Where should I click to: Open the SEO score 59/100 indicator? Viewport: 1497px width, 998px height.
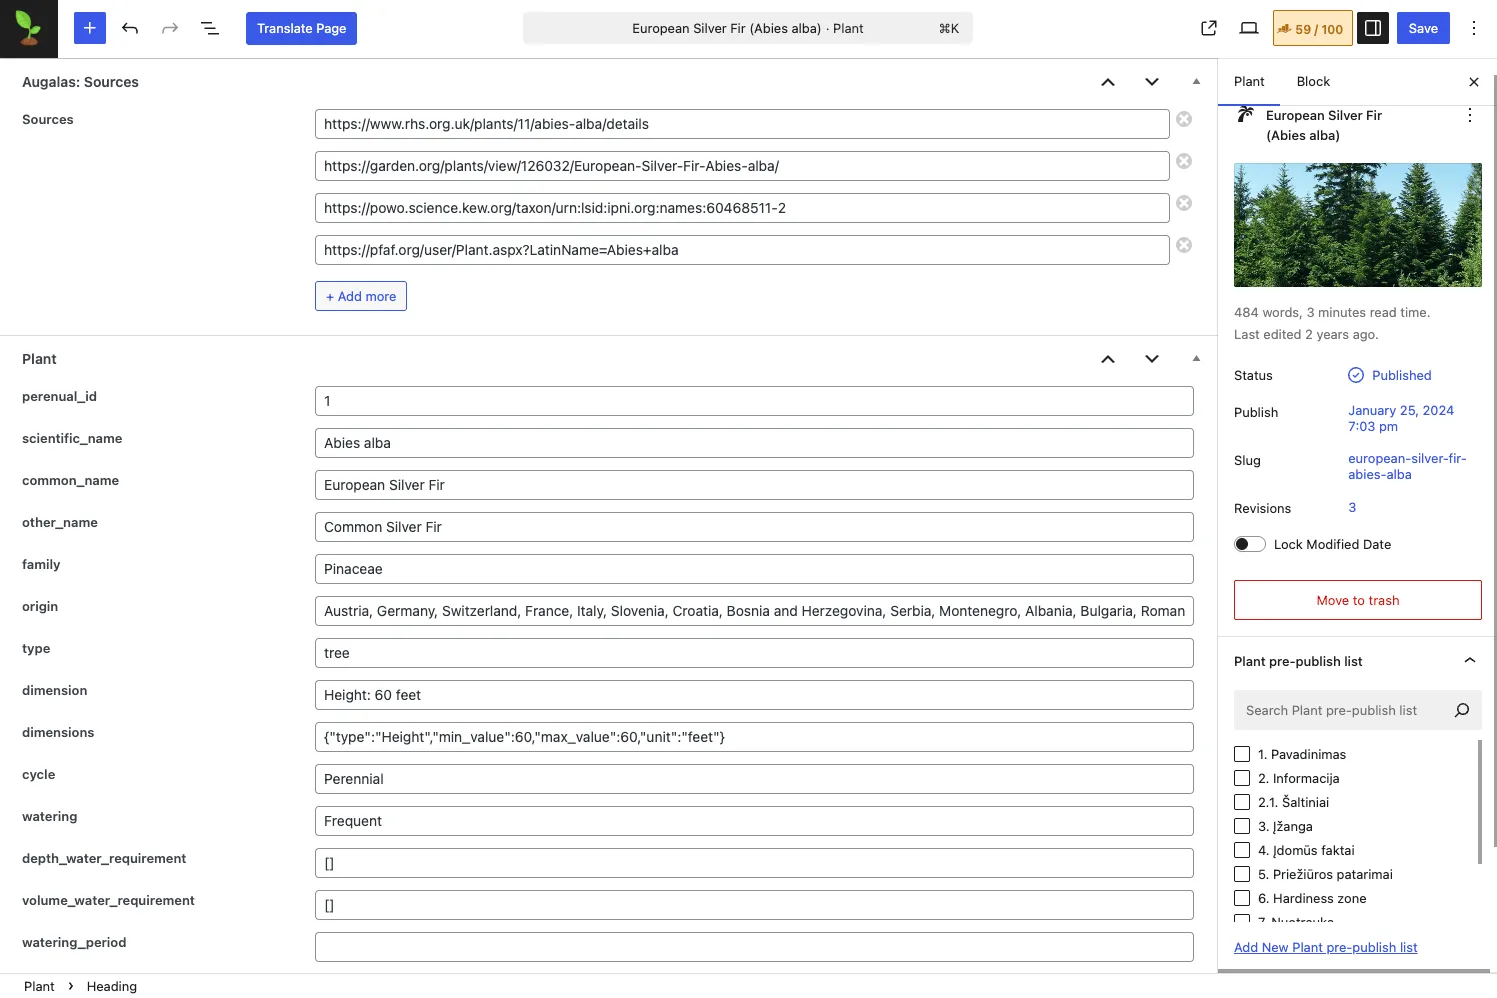pos(1312,28)
